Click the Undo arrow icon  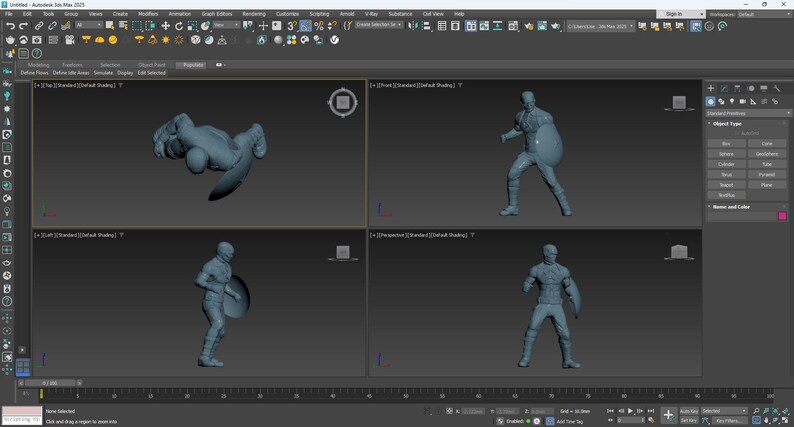[10, 25]
